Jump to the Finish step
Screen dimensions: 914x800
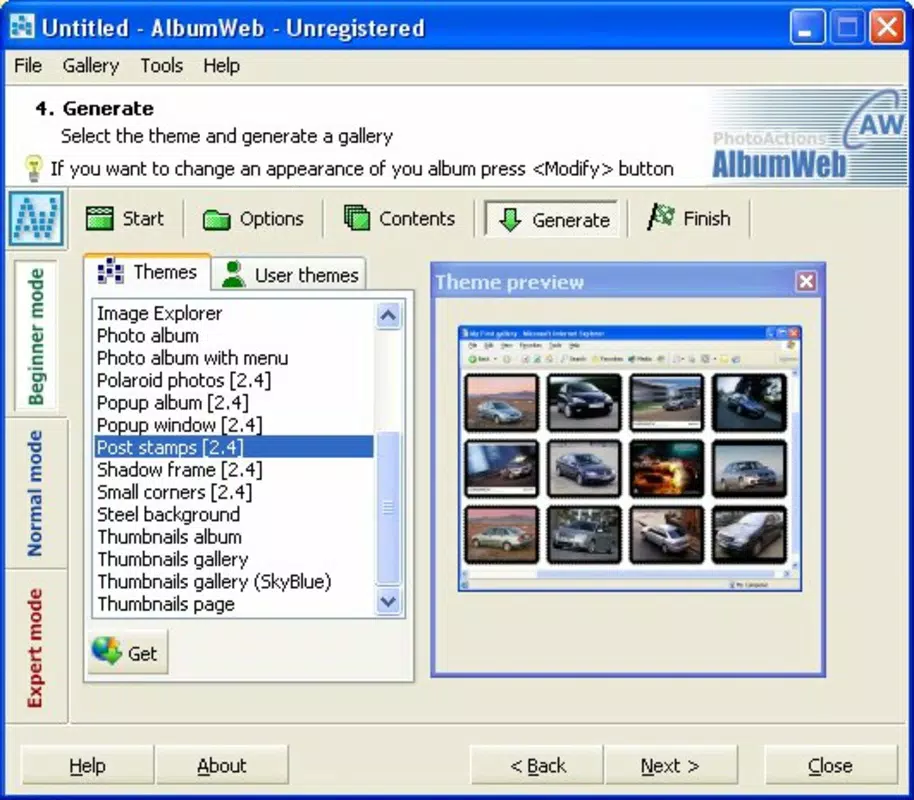click(x=689, y=219)
